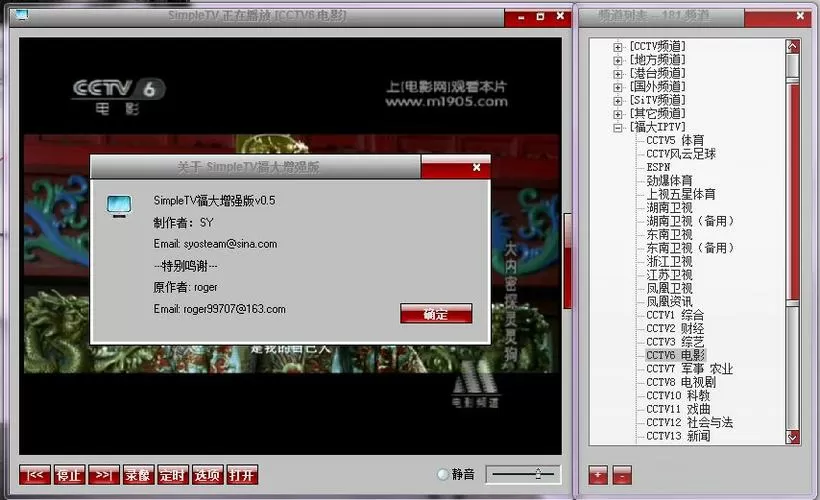
Task: Click the previous channel |<< button
Action: [x=35, y=475]
